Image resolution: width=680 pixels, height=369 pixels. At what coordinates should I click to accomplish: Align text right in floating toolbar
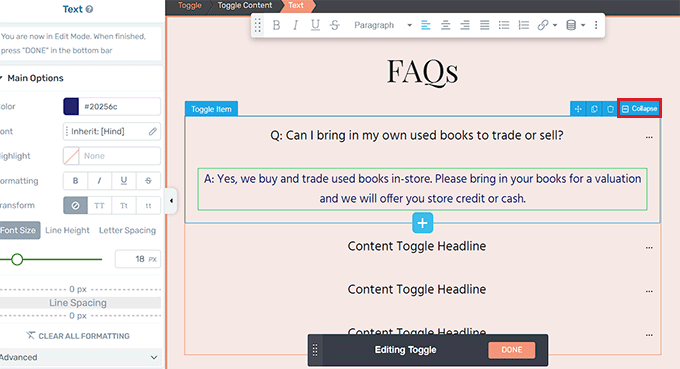point(465,25)
